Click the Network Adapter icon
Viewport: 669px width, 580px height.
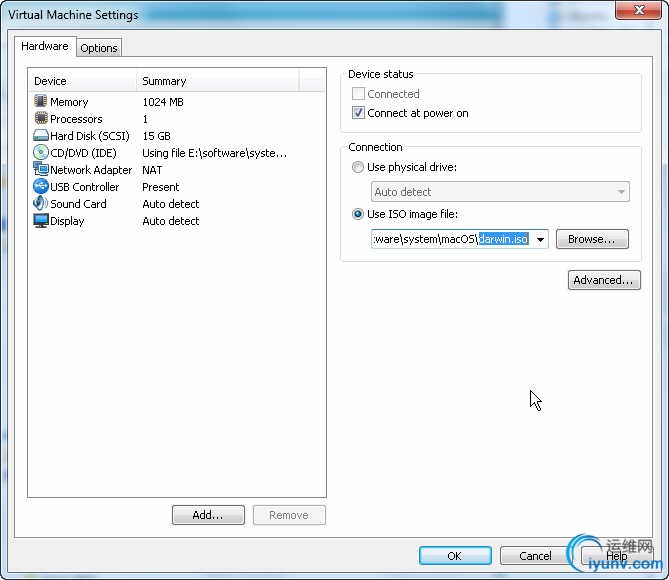point(41,169)
